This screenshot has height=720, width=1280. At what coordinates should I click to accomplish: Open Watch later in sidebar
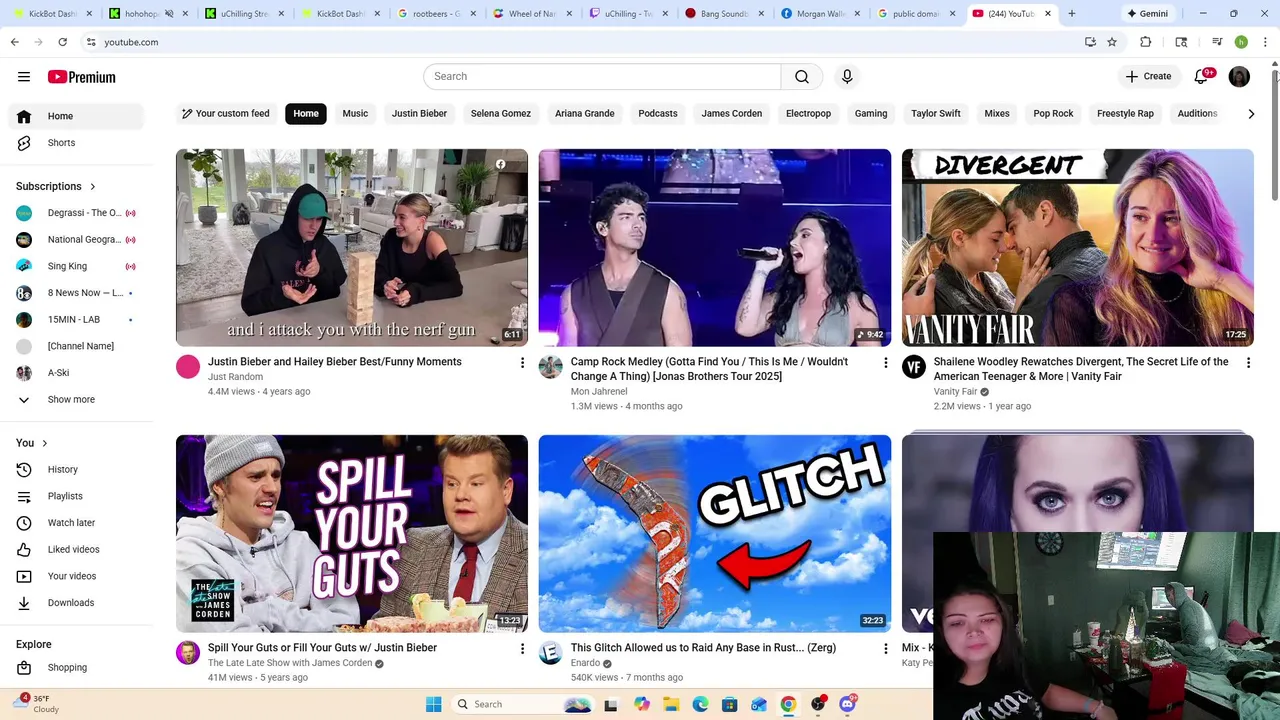[x=78, y=523]
